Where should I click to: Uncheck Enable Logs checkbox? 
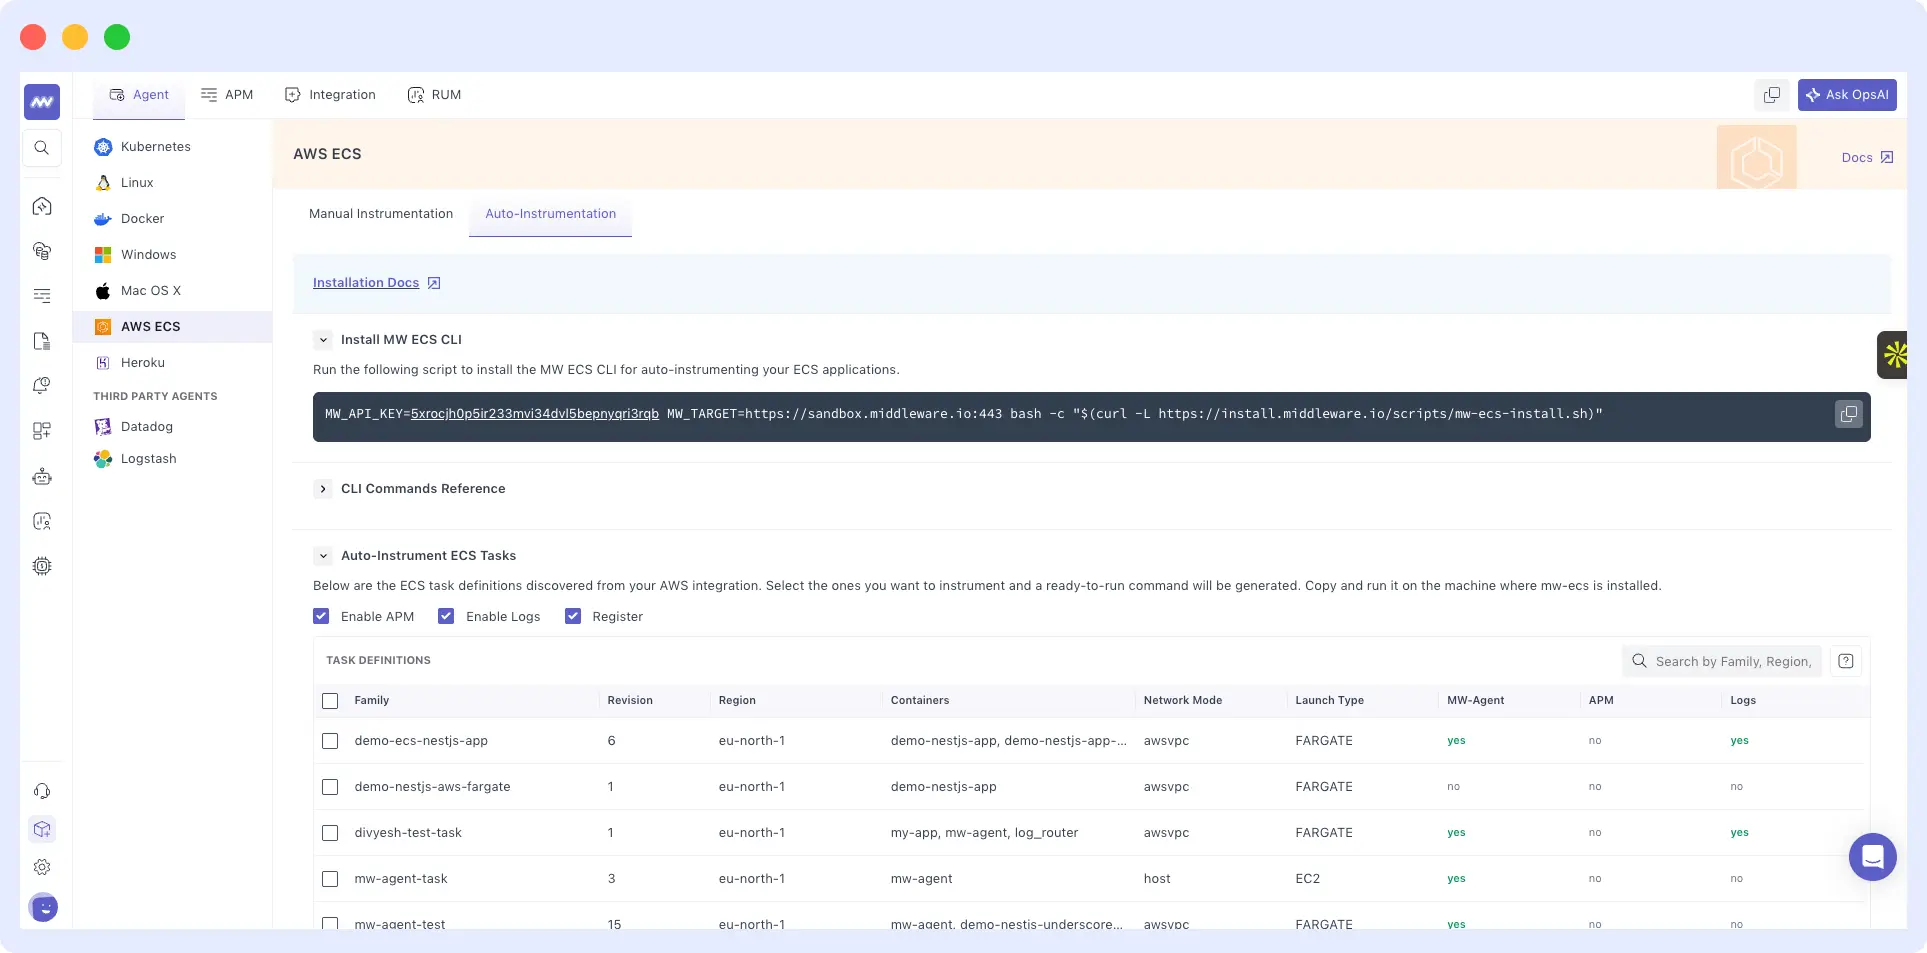point(446,616)
